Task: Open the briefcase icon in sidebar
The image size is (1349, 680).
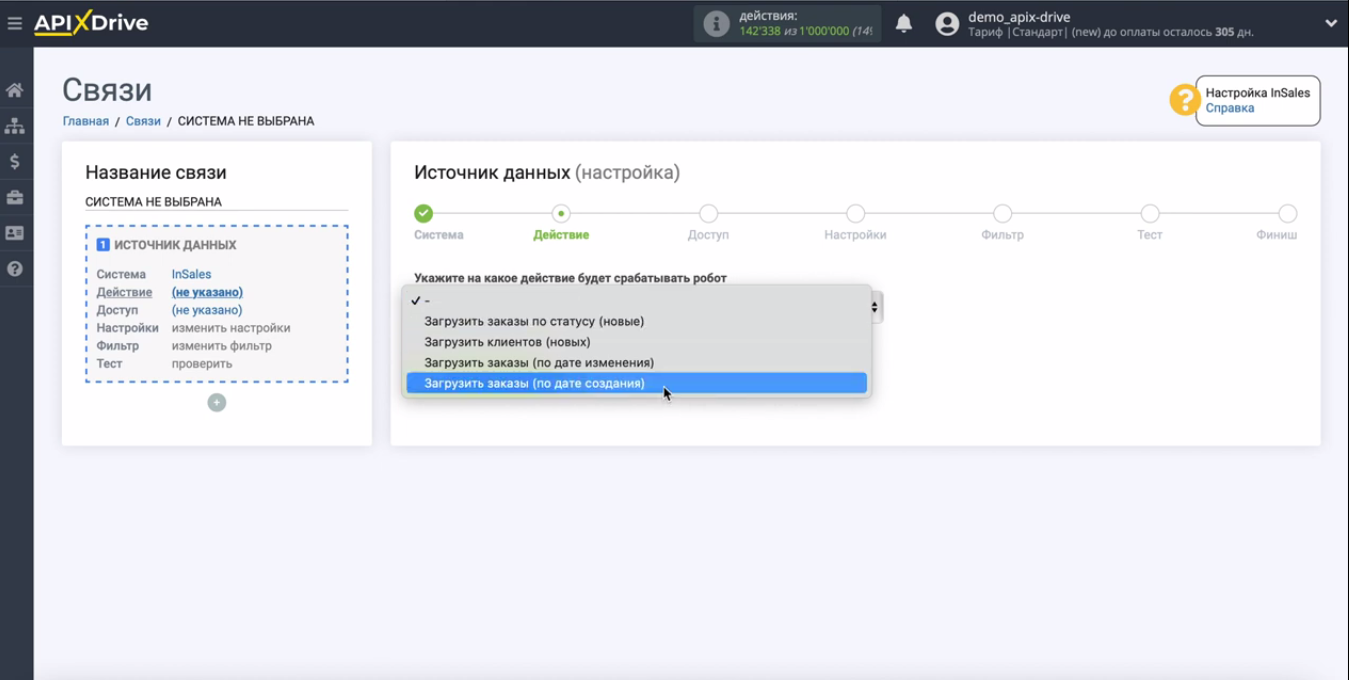Action: tap(15, 197)
